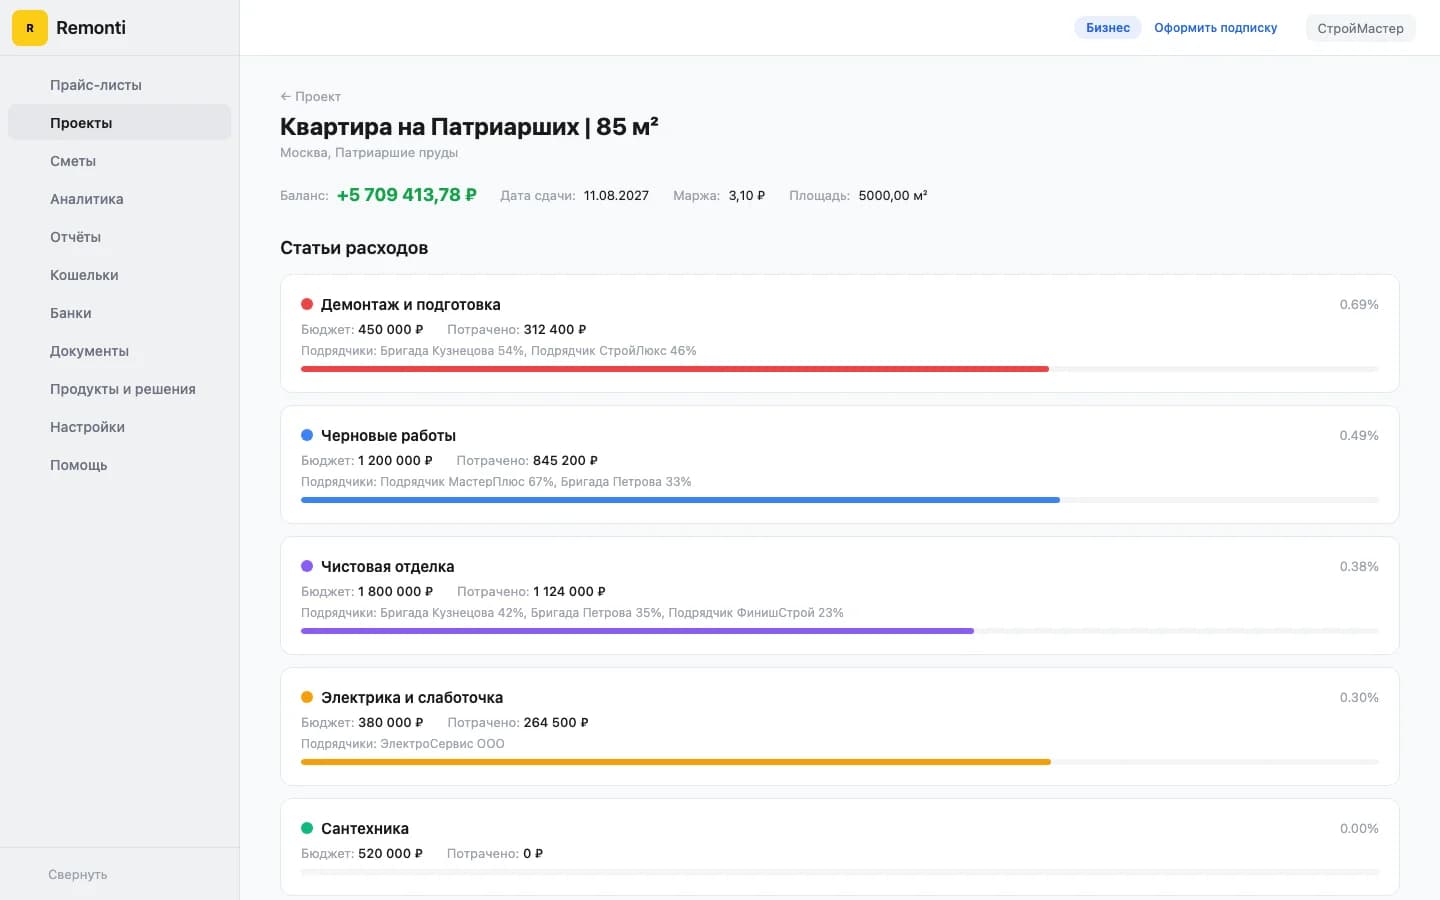The width and height of the screenshot is (1440, 900).
Task: Open the Отчёты page
Action: (75, 237)
